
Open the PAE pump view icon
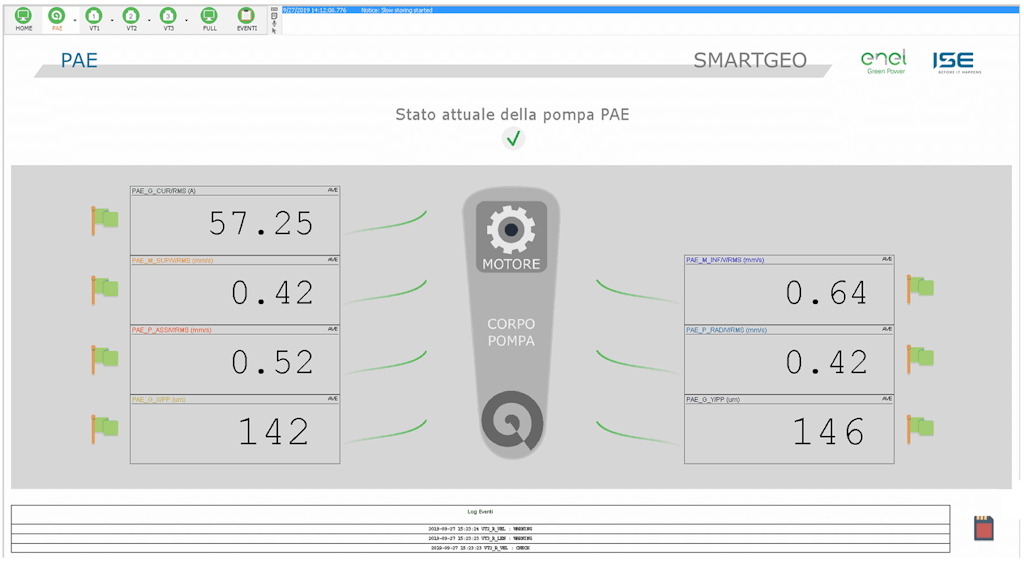click(x=57, y=16)
